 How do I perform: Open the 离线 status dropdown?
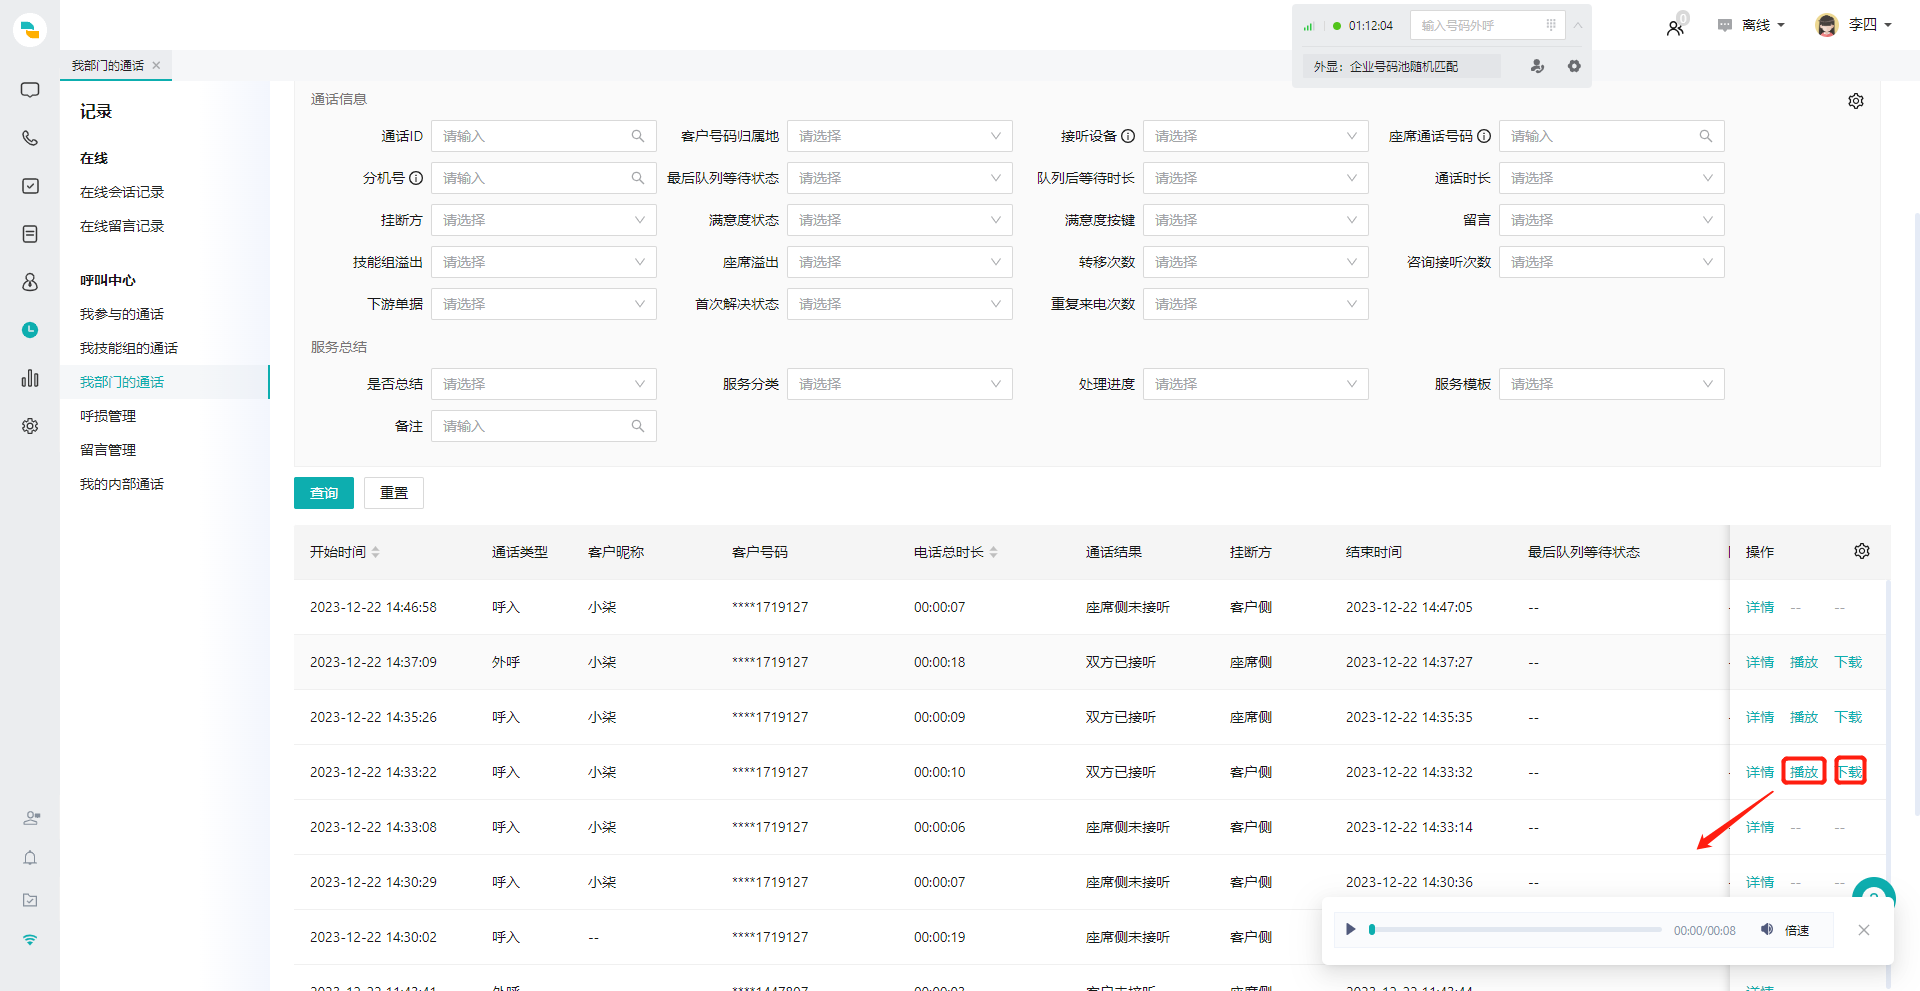click(1751, 25)
